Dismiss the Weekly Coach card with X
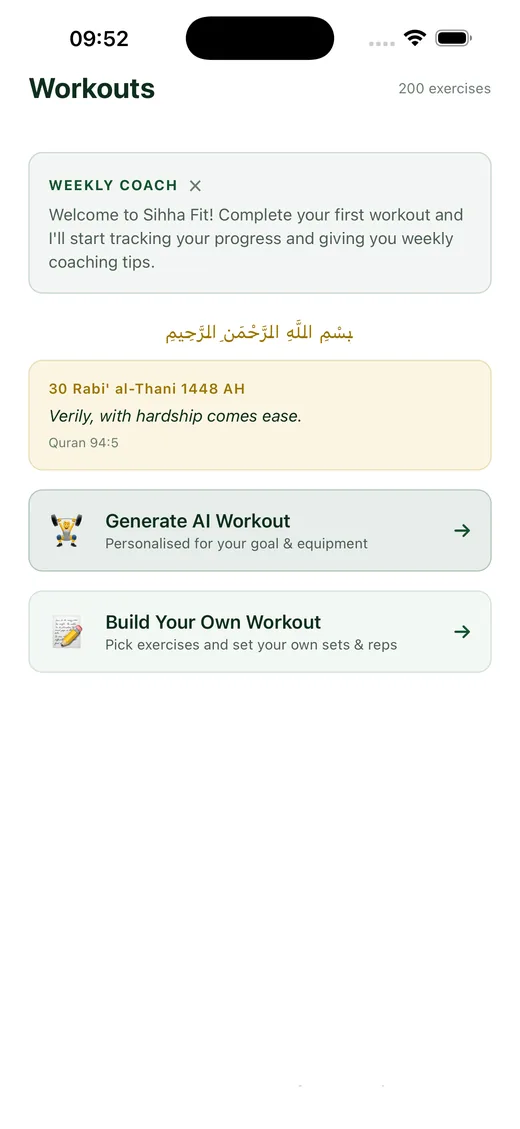Screen dimensions: 520x1129 pos(195,186)
